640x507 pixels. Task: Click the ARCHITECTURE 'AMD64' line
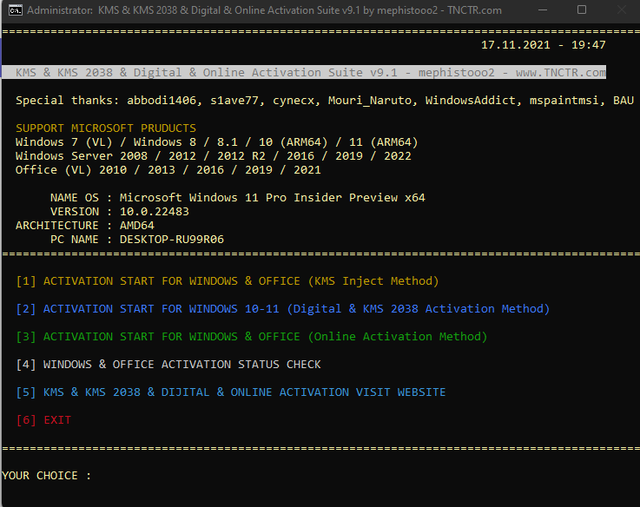(85, 225)
